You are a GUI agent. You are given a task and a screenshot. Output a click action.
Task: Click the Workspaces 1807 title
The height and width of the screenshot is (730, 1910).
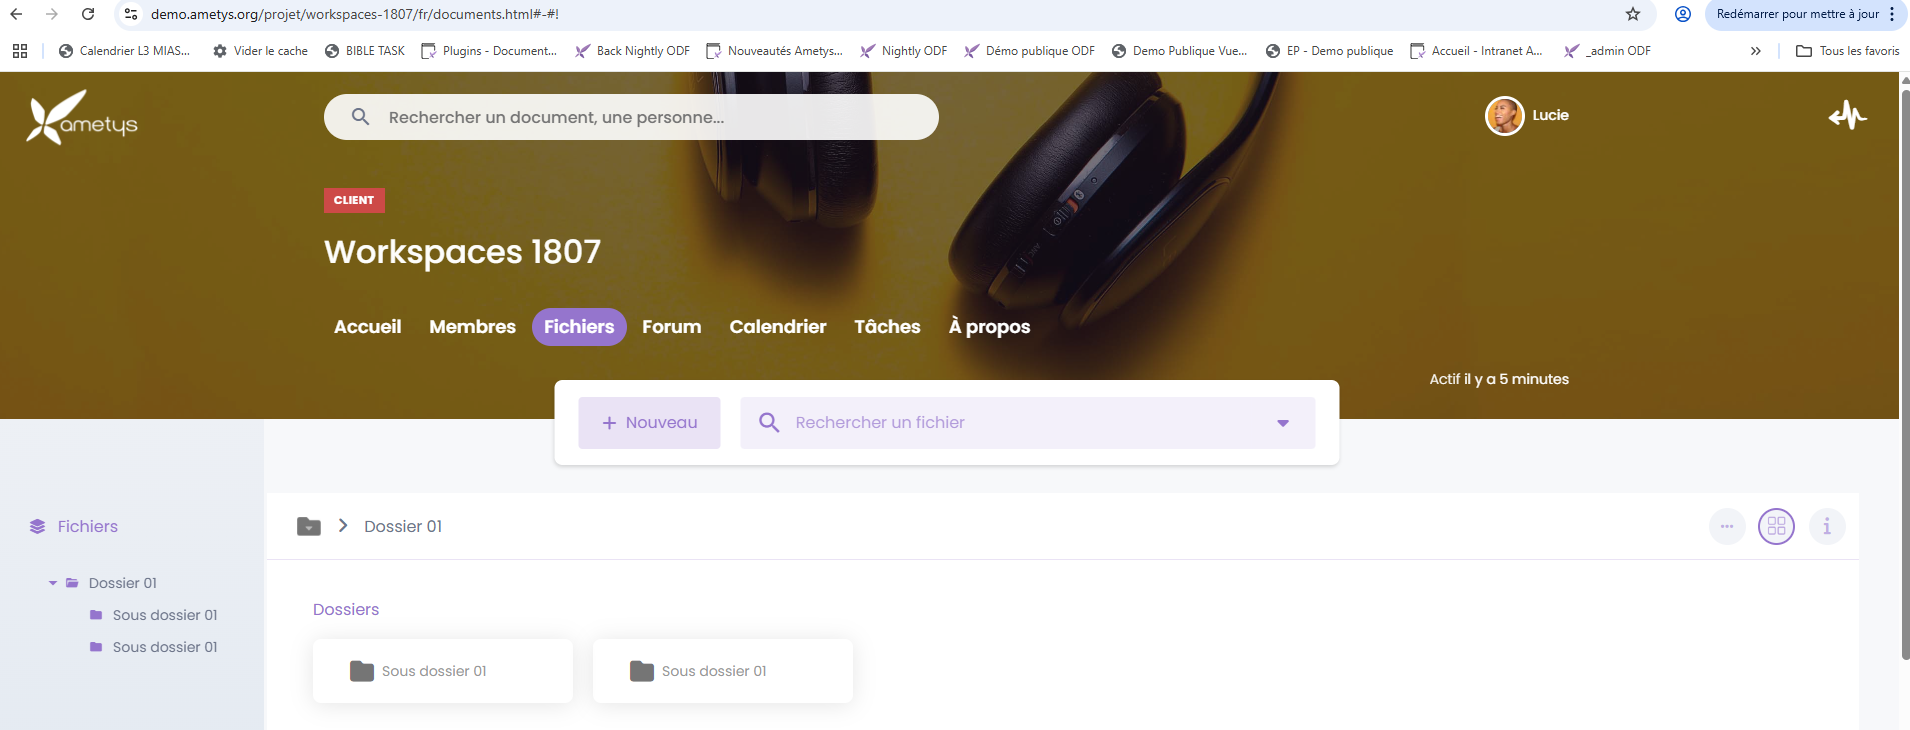pos(462,252)
